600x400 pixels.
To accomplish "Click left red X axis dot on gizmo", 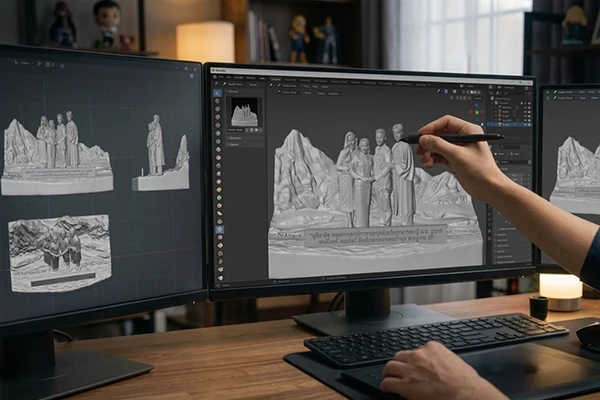I will 471,112.
